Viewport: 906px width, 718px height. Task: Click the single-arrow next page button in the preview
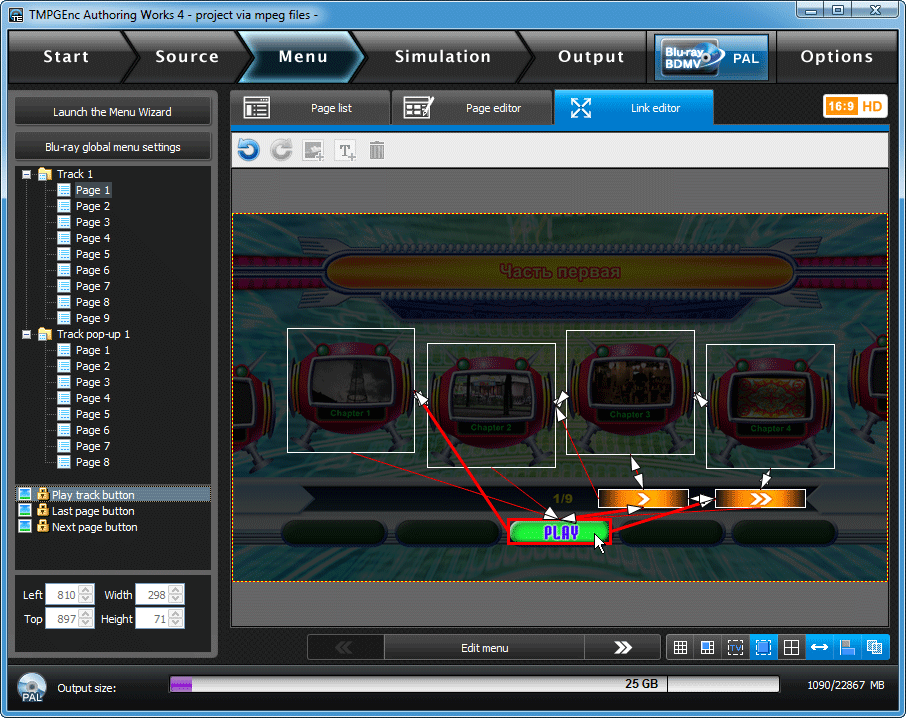coord(643,498)
